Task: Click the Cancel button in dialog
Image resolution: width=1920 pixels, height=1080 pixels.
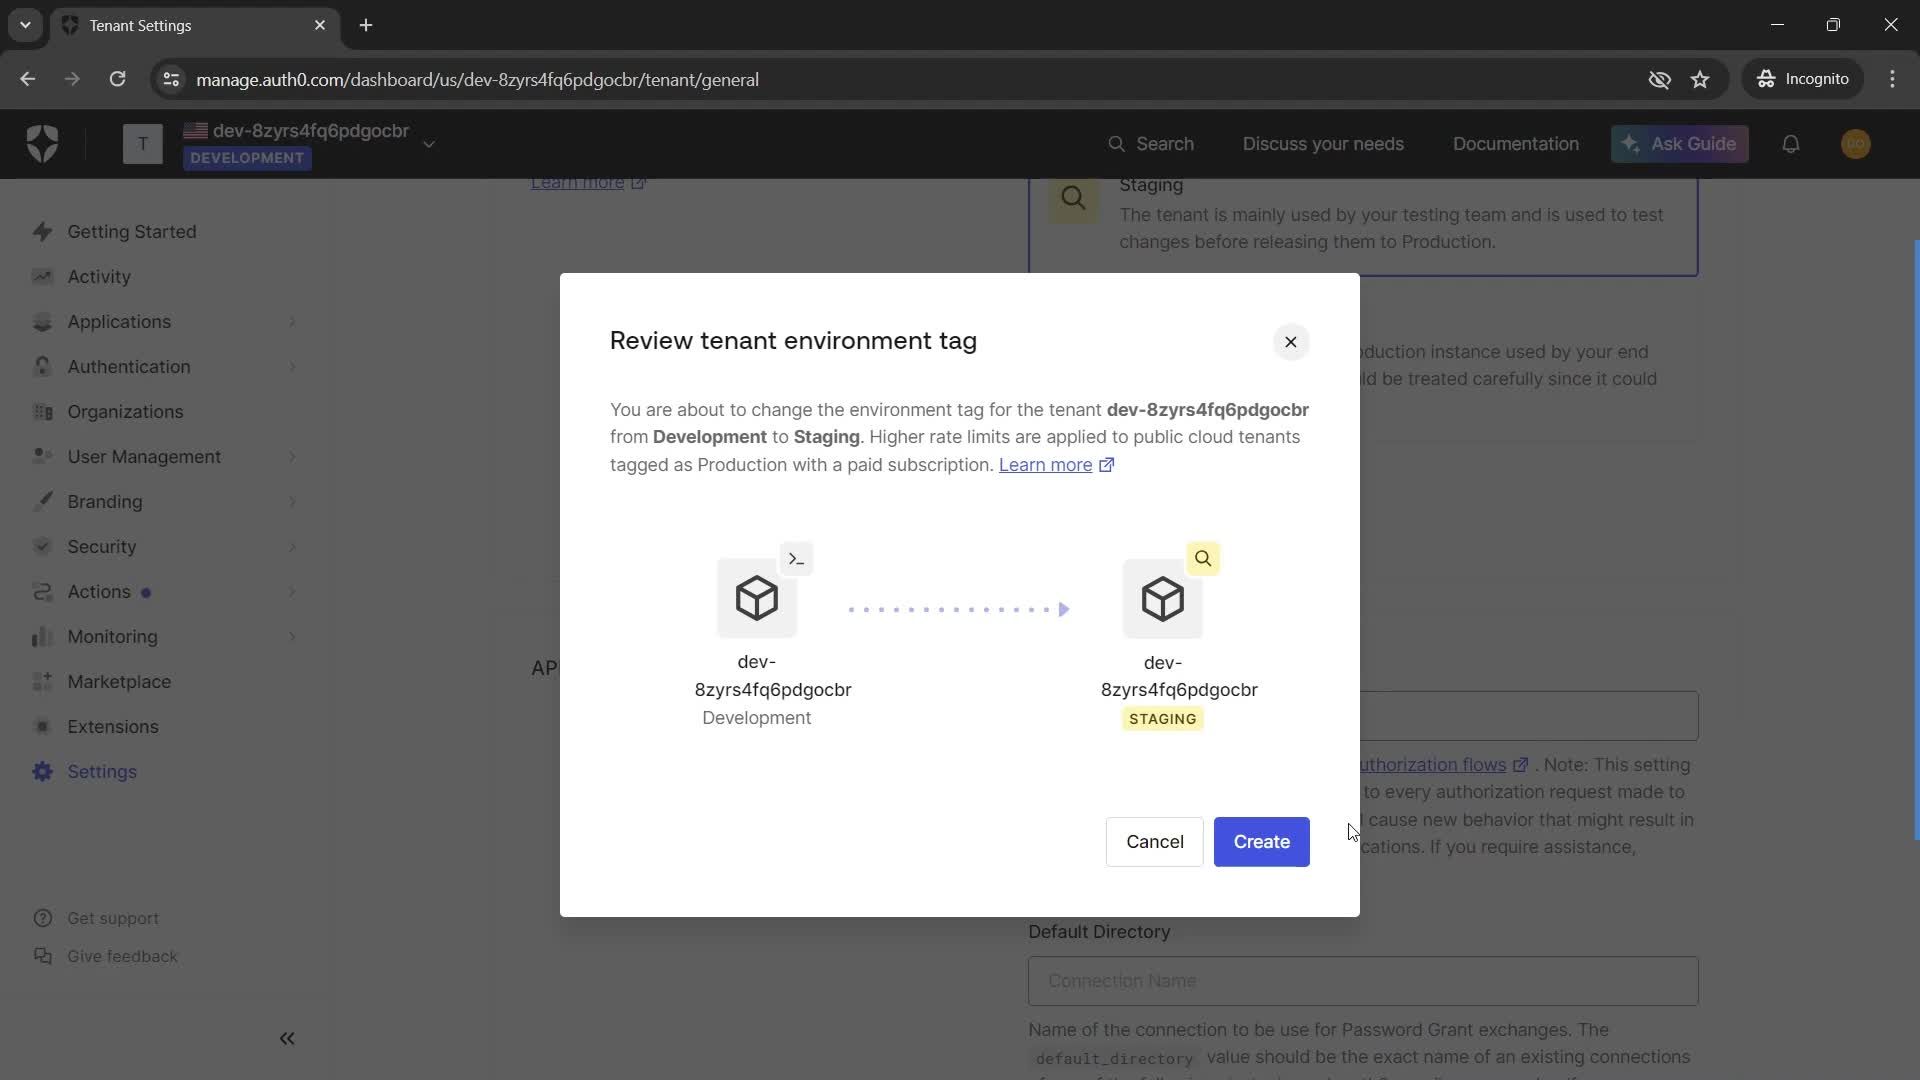Action: [x=1154, y=842]
